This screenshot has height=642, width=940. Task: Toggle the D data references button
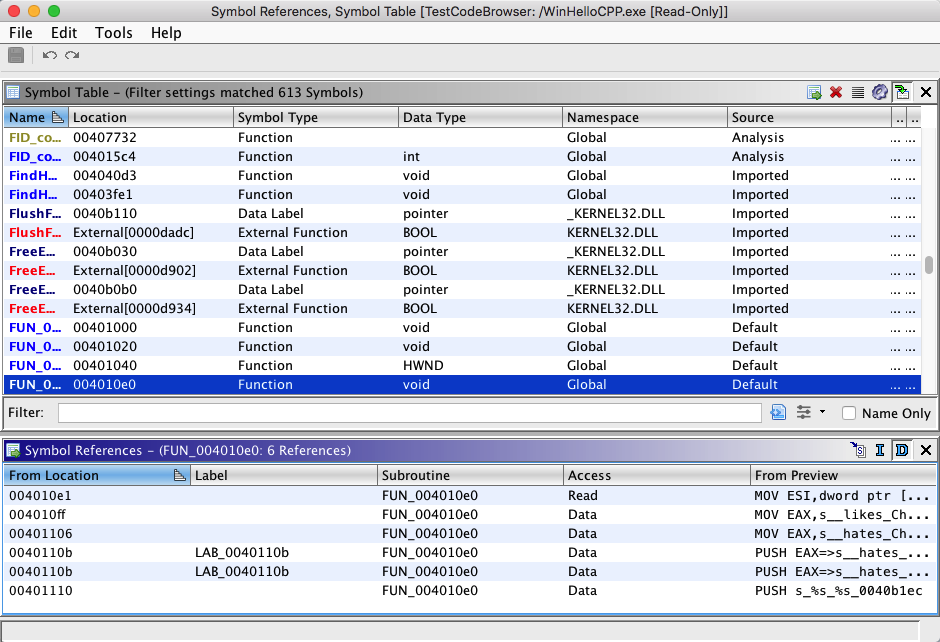(x=901, y=450)
